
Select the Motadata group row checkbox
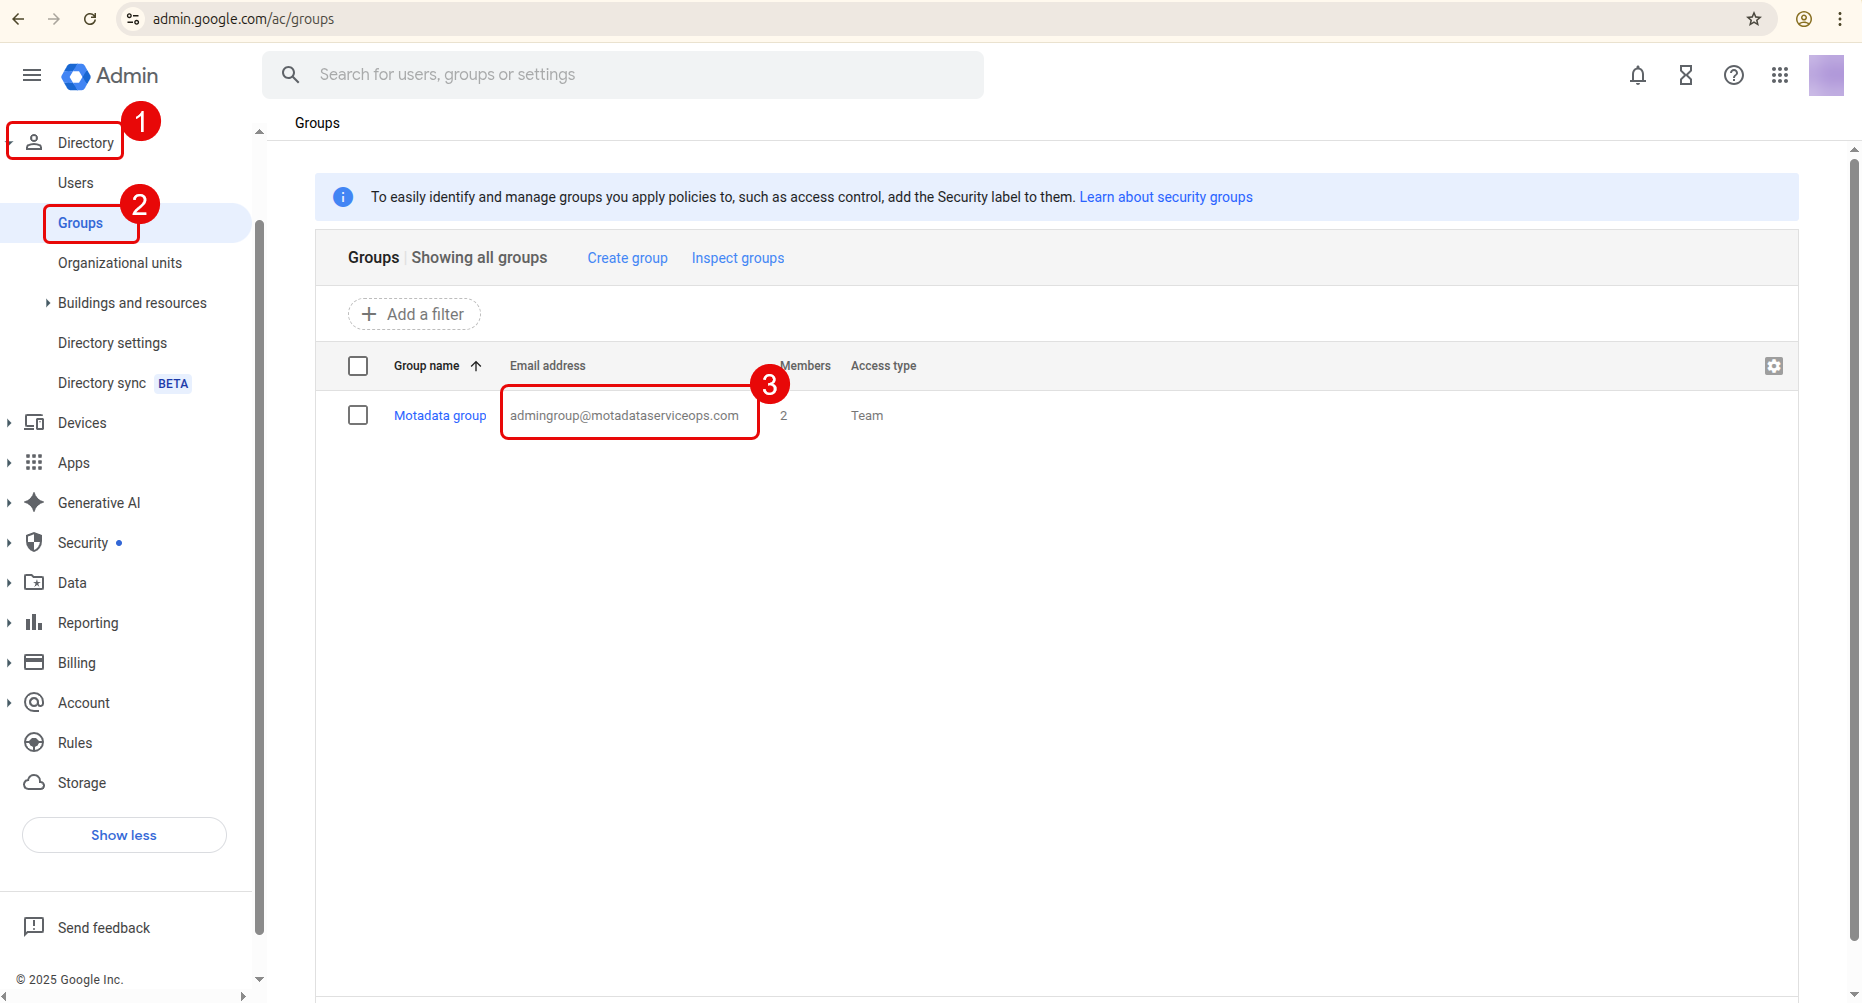pyautogui.click(x=358, y=415)
